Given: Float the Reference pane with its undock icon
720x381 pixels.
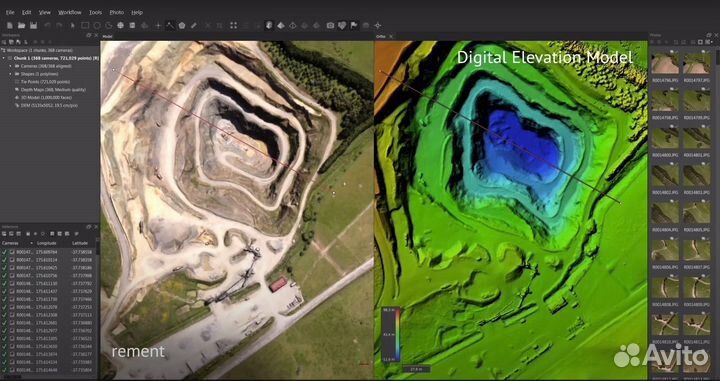Looking at the screenshot, I should 89,227.
